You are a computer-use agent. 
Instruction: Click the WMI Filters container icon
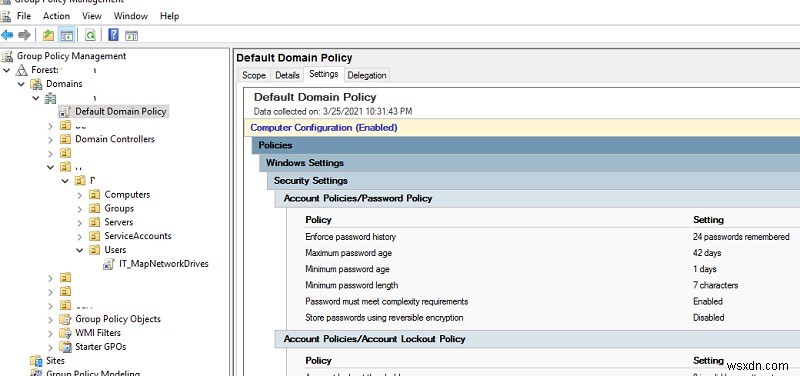pos(65,333)
